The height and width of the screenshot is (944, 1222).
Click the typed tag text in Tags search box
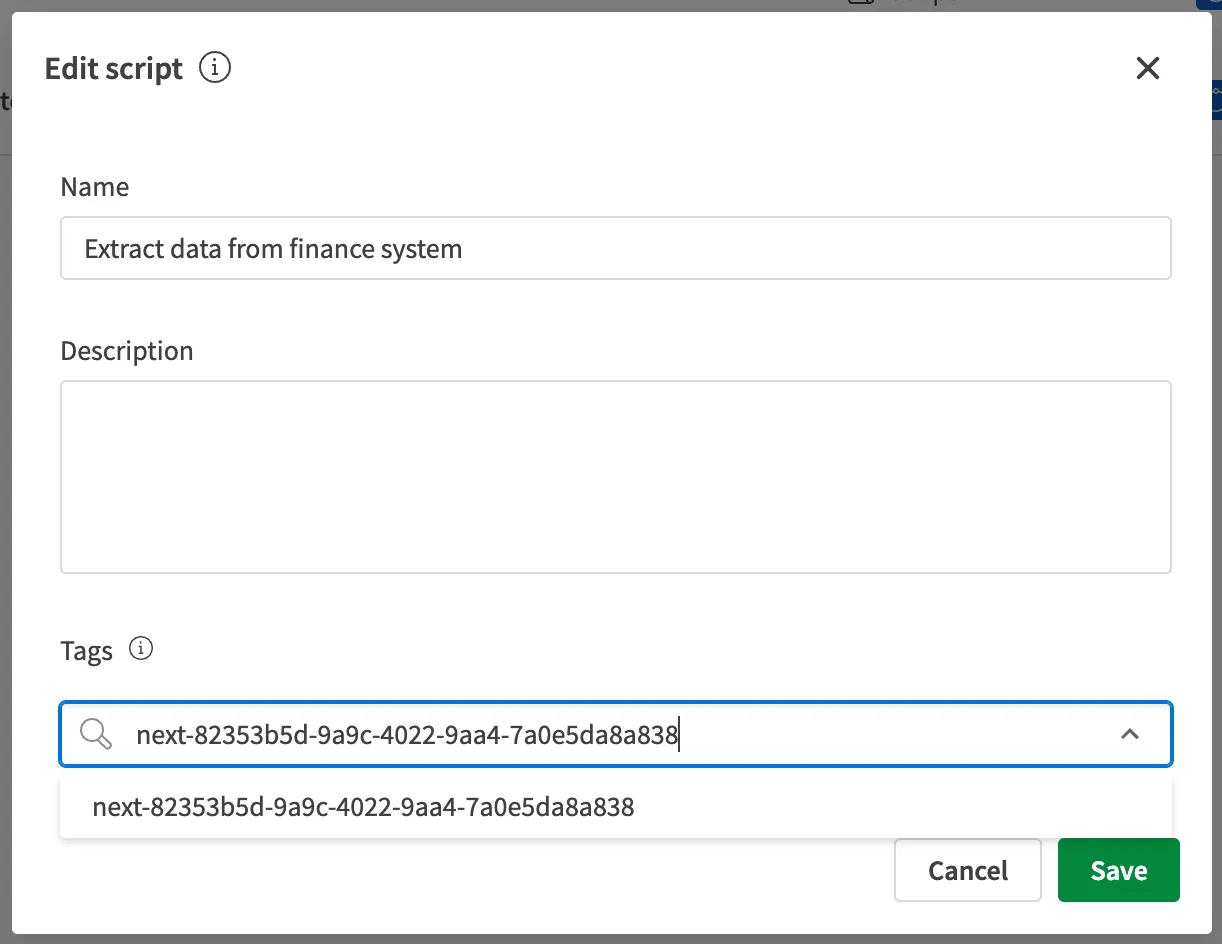point(407,736)
